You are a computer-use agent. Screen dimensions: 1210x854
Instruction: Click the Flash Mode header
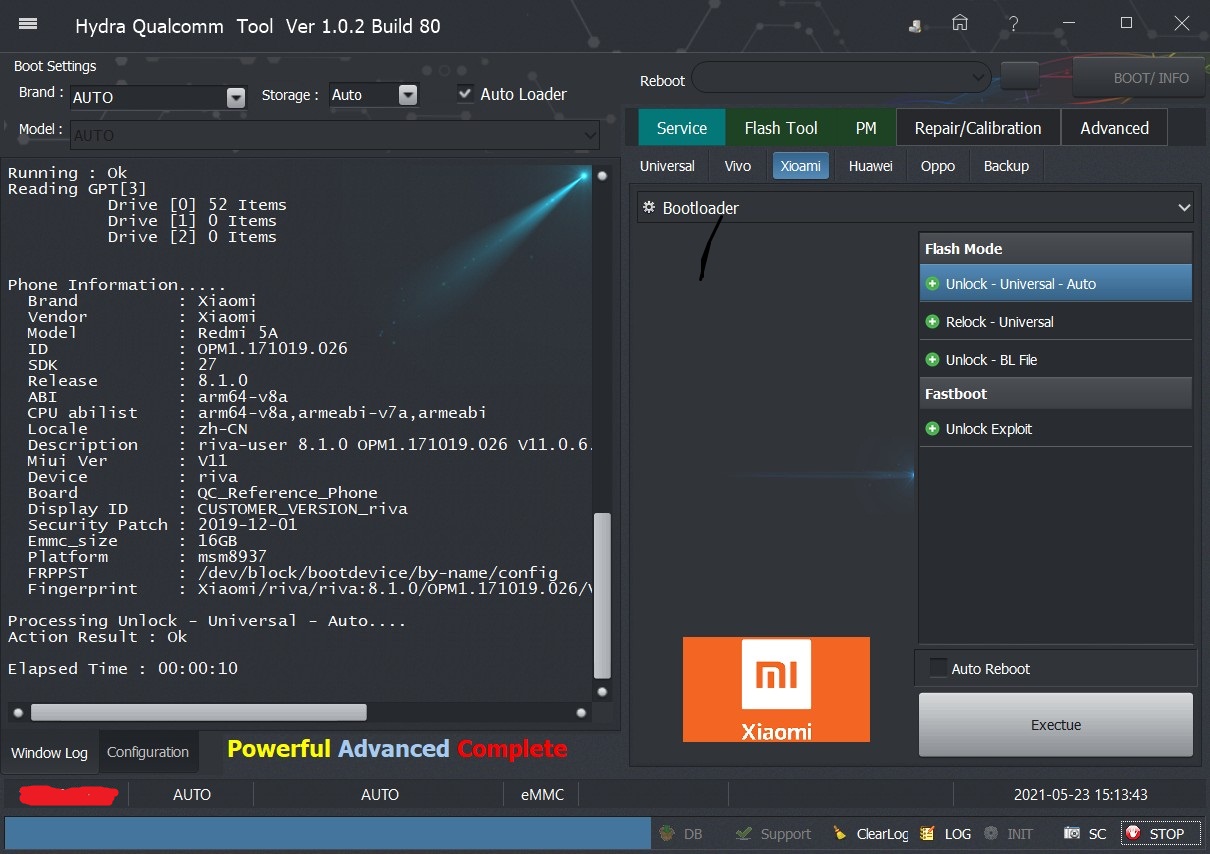[x=1055, y=249]
